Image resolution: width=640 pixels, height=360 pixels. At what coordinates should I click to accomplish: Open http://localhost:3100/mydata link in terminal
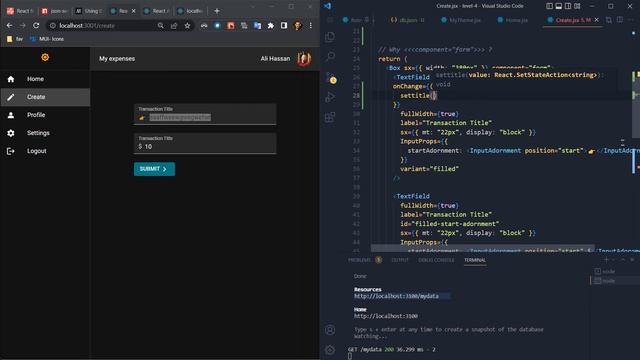pos(396,296)
